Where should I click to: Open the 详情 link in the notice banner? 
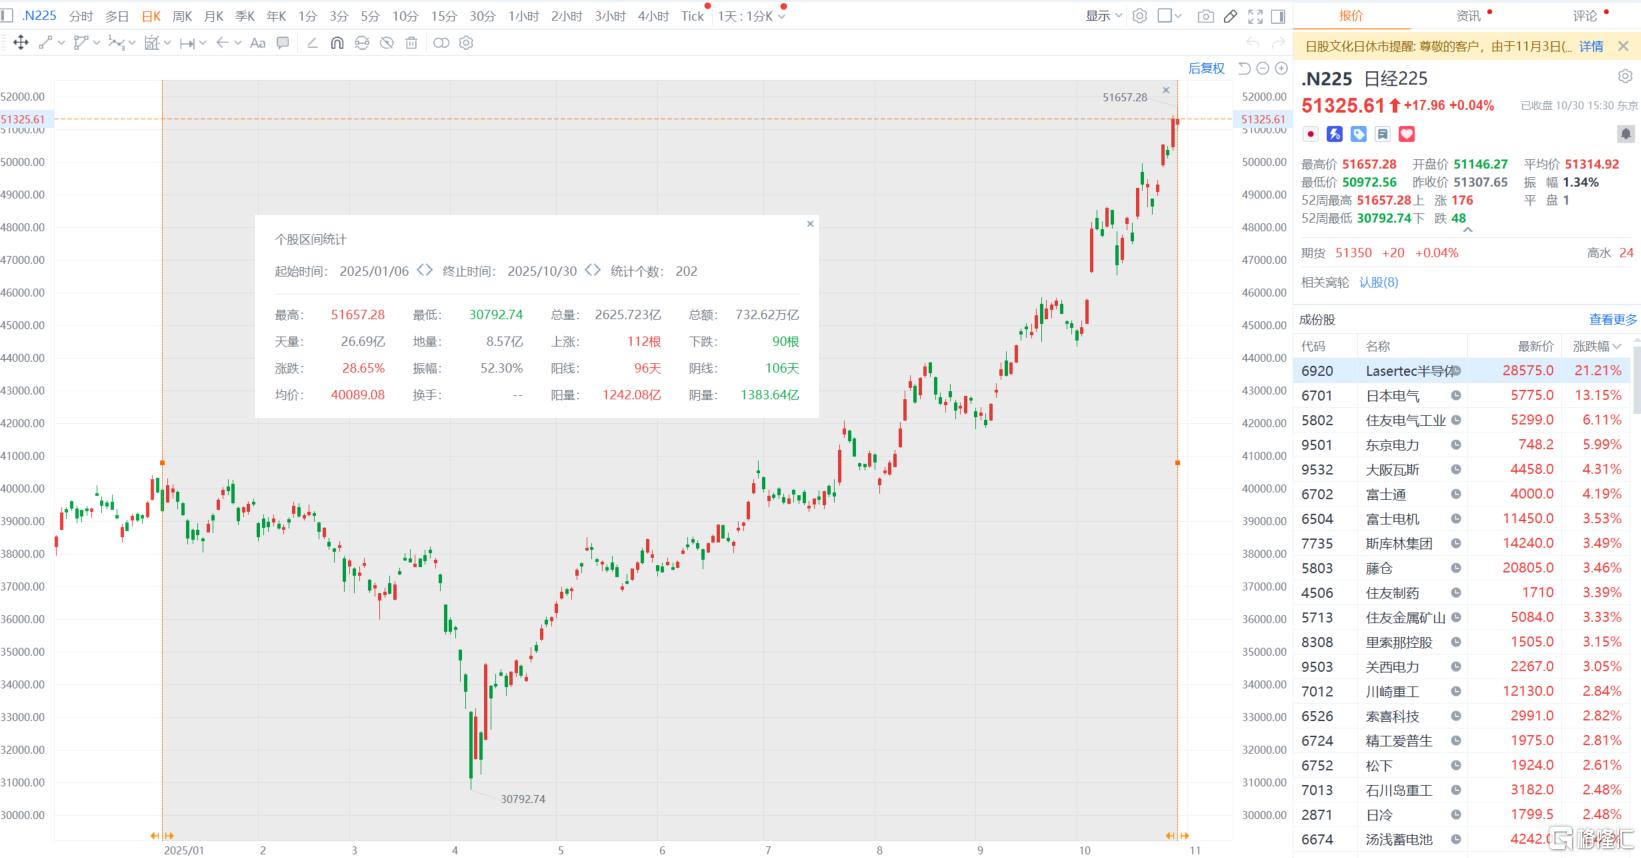coord(1590,46)
